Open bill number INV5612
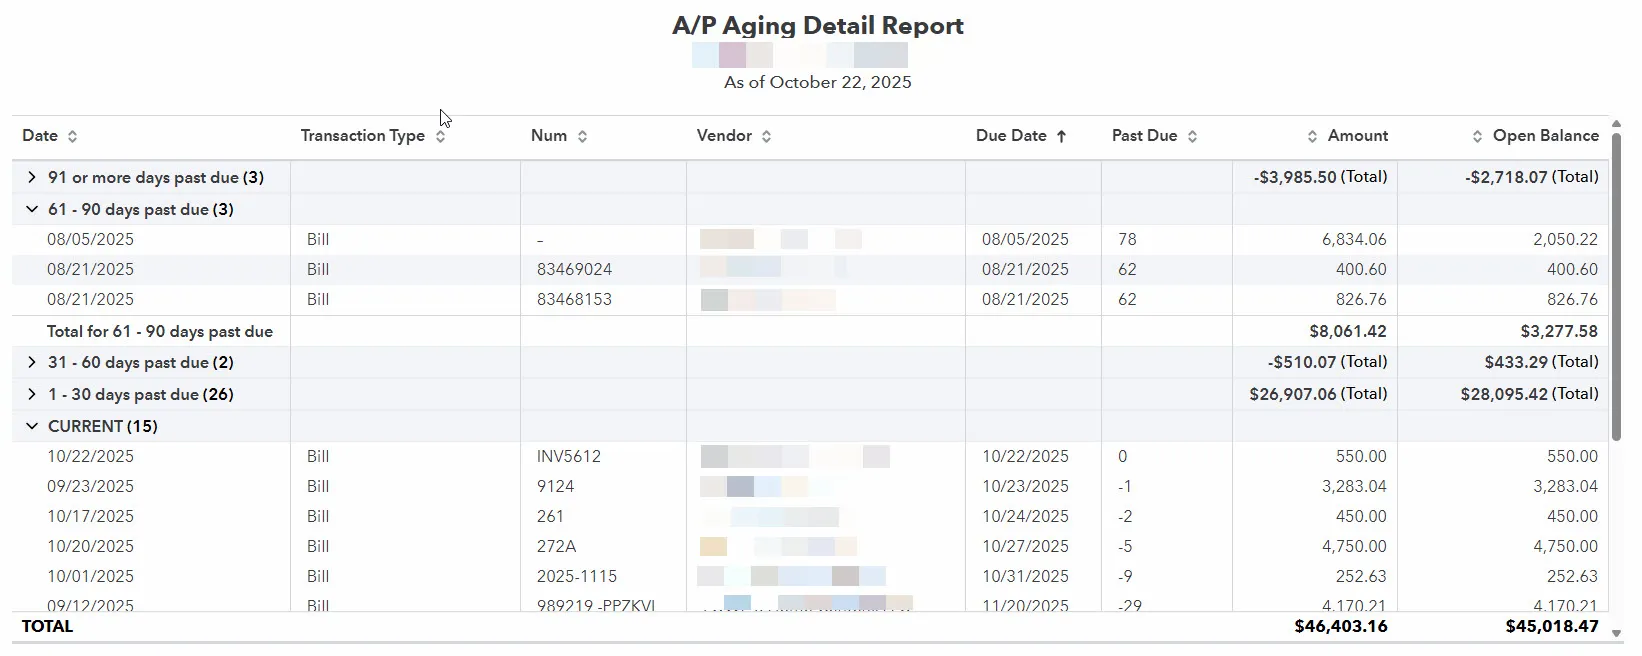 [568, 456]
